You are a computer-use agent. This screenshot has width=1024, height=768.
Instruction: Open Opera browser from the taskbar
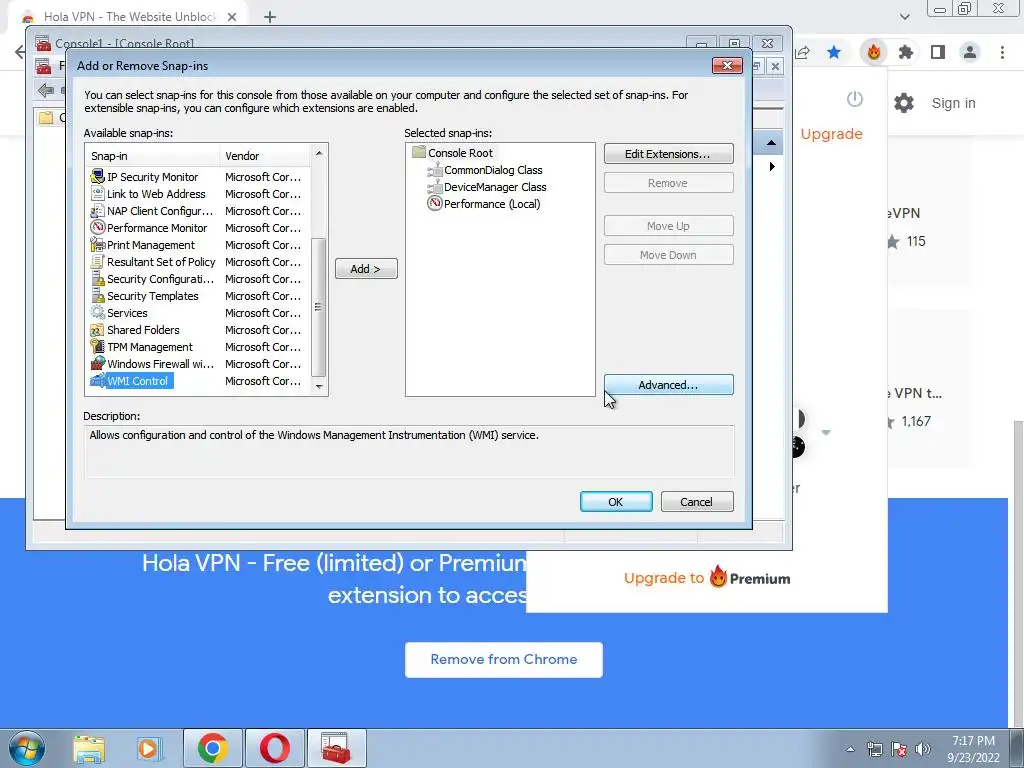(274, 748)
